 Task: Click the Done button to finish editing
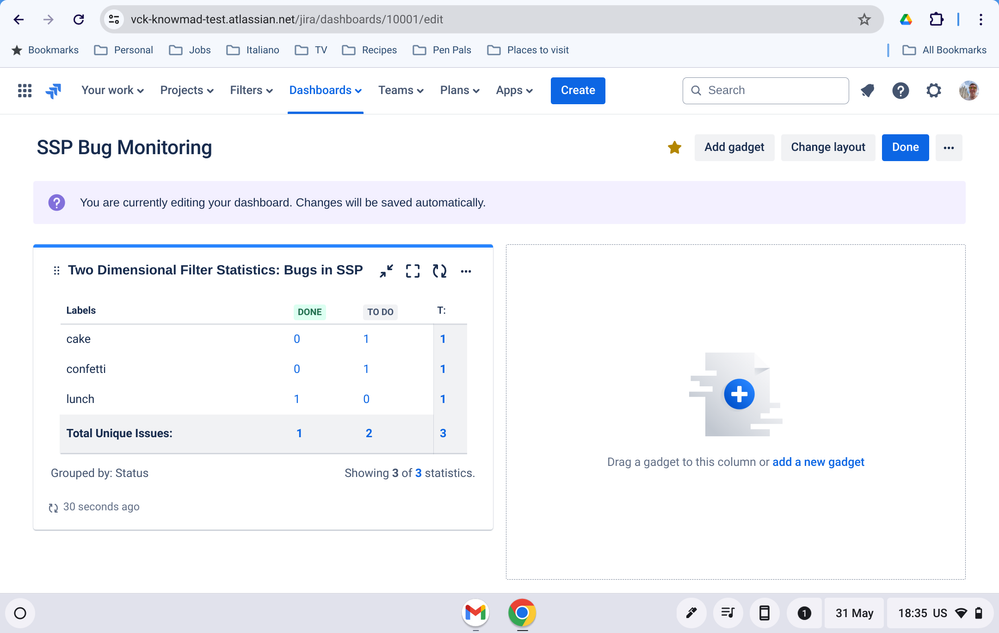tap(905, 148)
